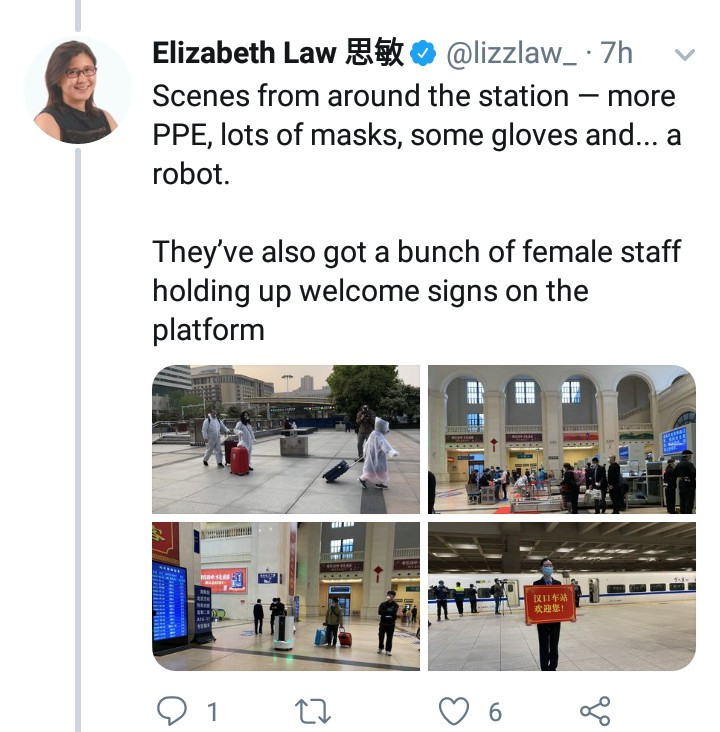
Task: Expand the tweet options chevron
Action: (x=685, y=55)
